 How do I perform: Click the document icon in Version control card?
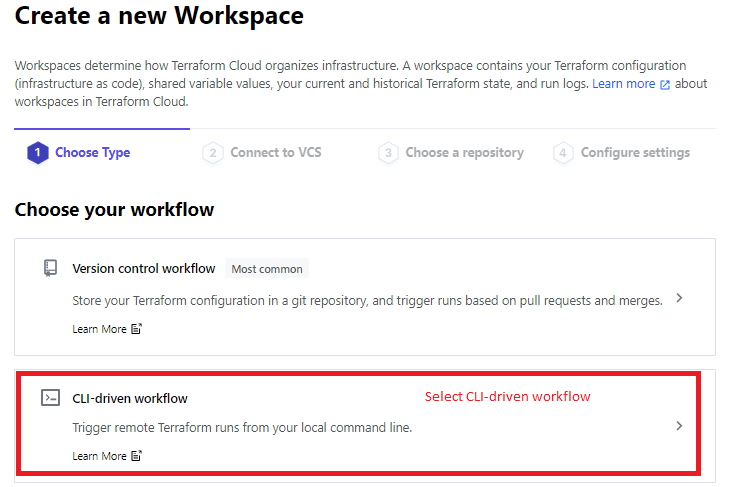(137, 329)
